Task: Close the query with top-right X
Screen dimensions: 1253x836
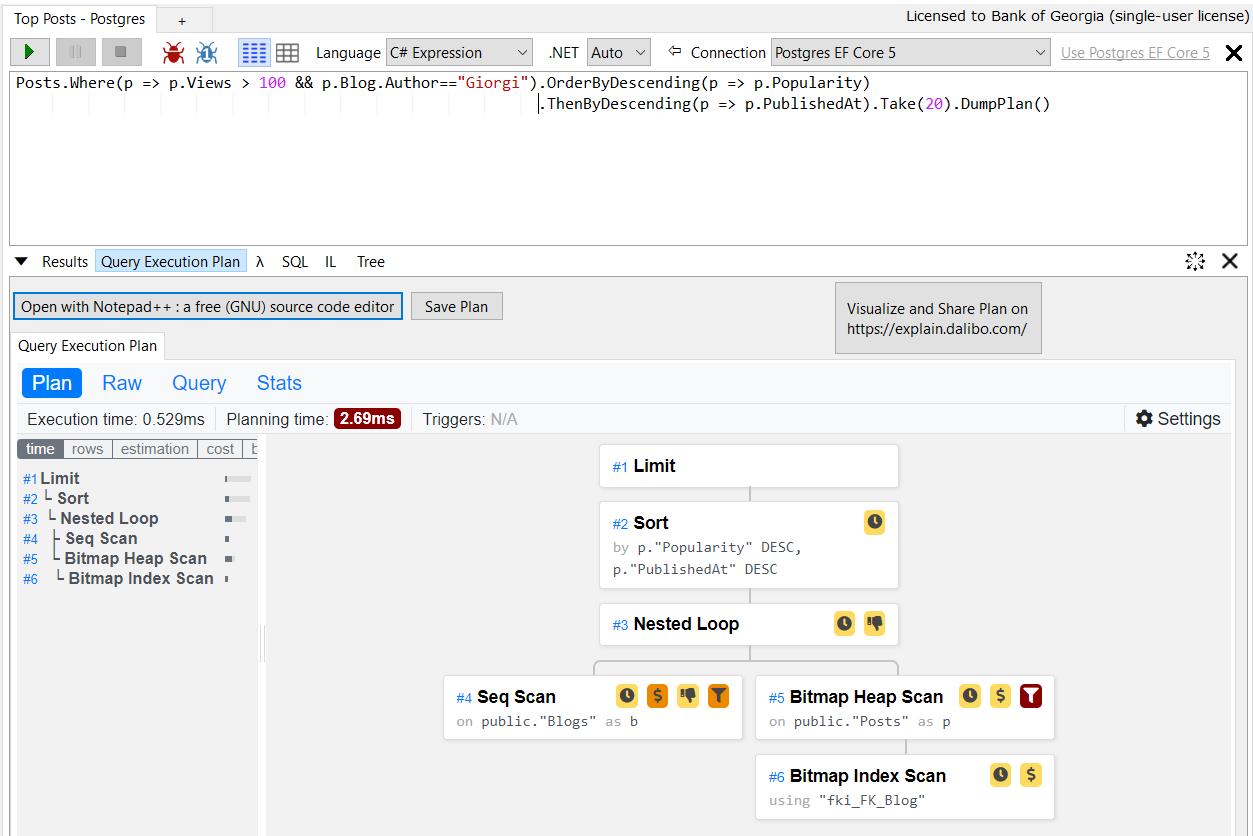Action: coord(1234,53)
